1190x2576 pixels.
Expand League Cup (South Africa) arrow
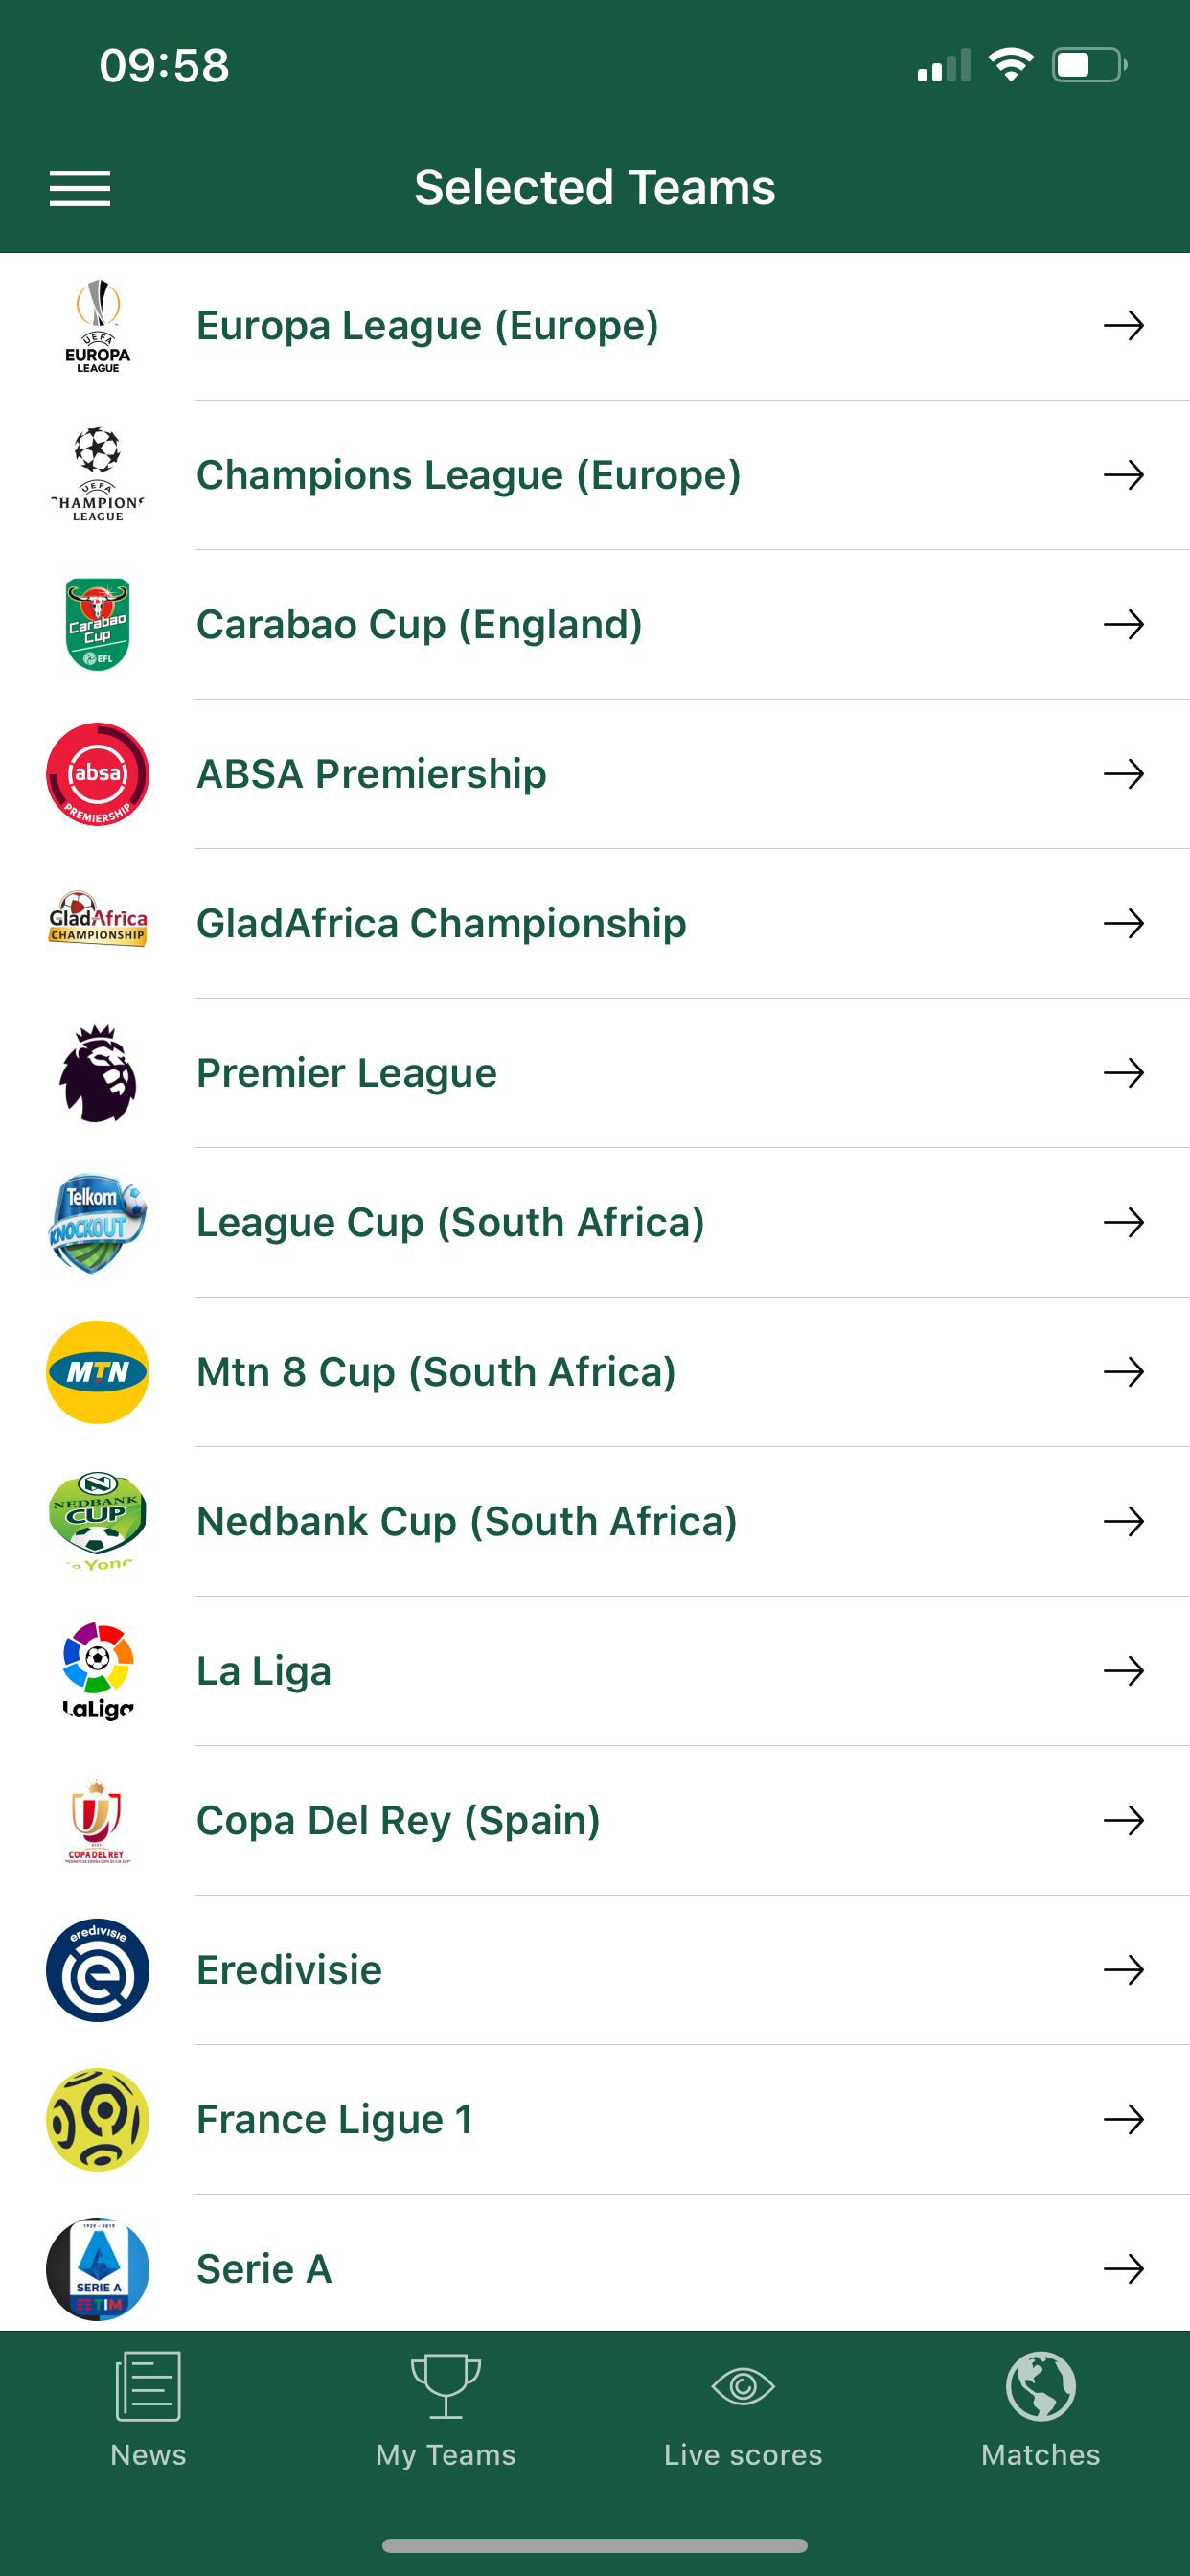pos(1123,1222)
